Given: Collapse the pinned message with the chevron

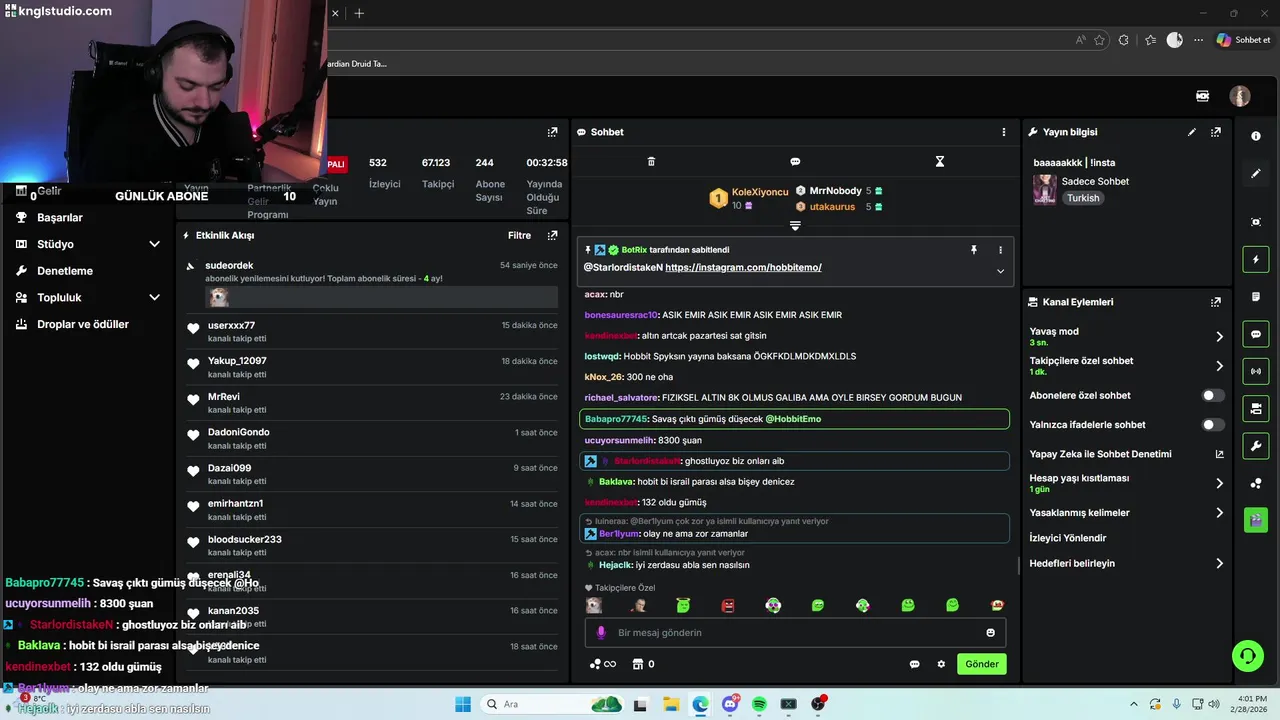Looking at the screenshot, I should point(1000,271).
